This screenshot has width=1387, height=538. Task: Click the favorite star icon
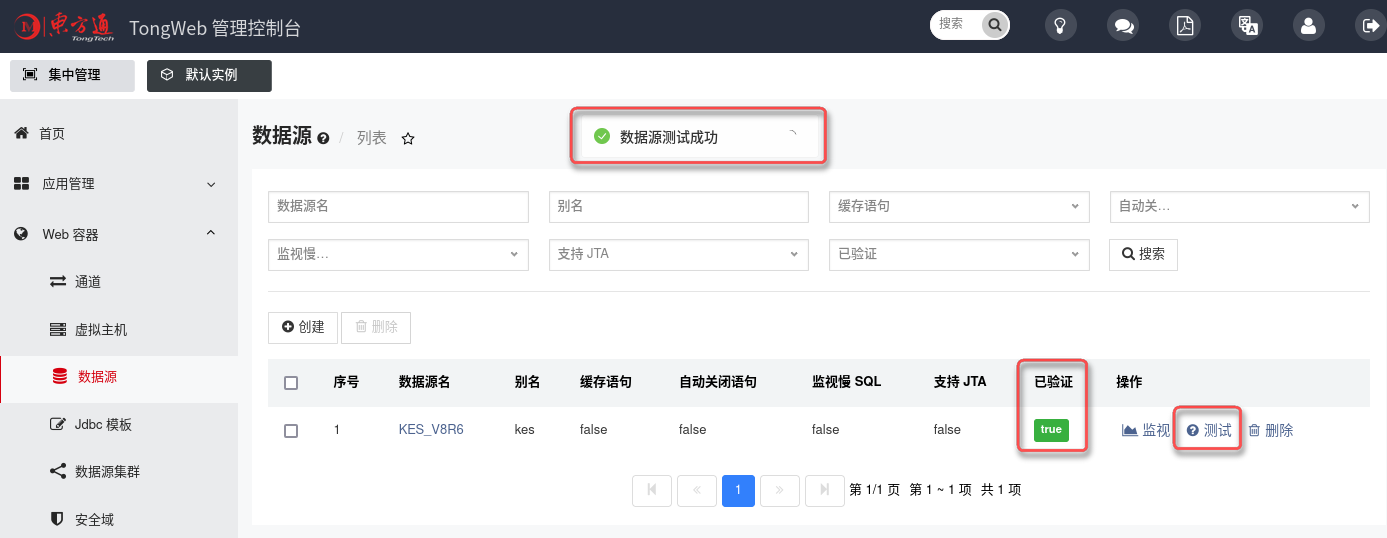[x=408, y=139]
